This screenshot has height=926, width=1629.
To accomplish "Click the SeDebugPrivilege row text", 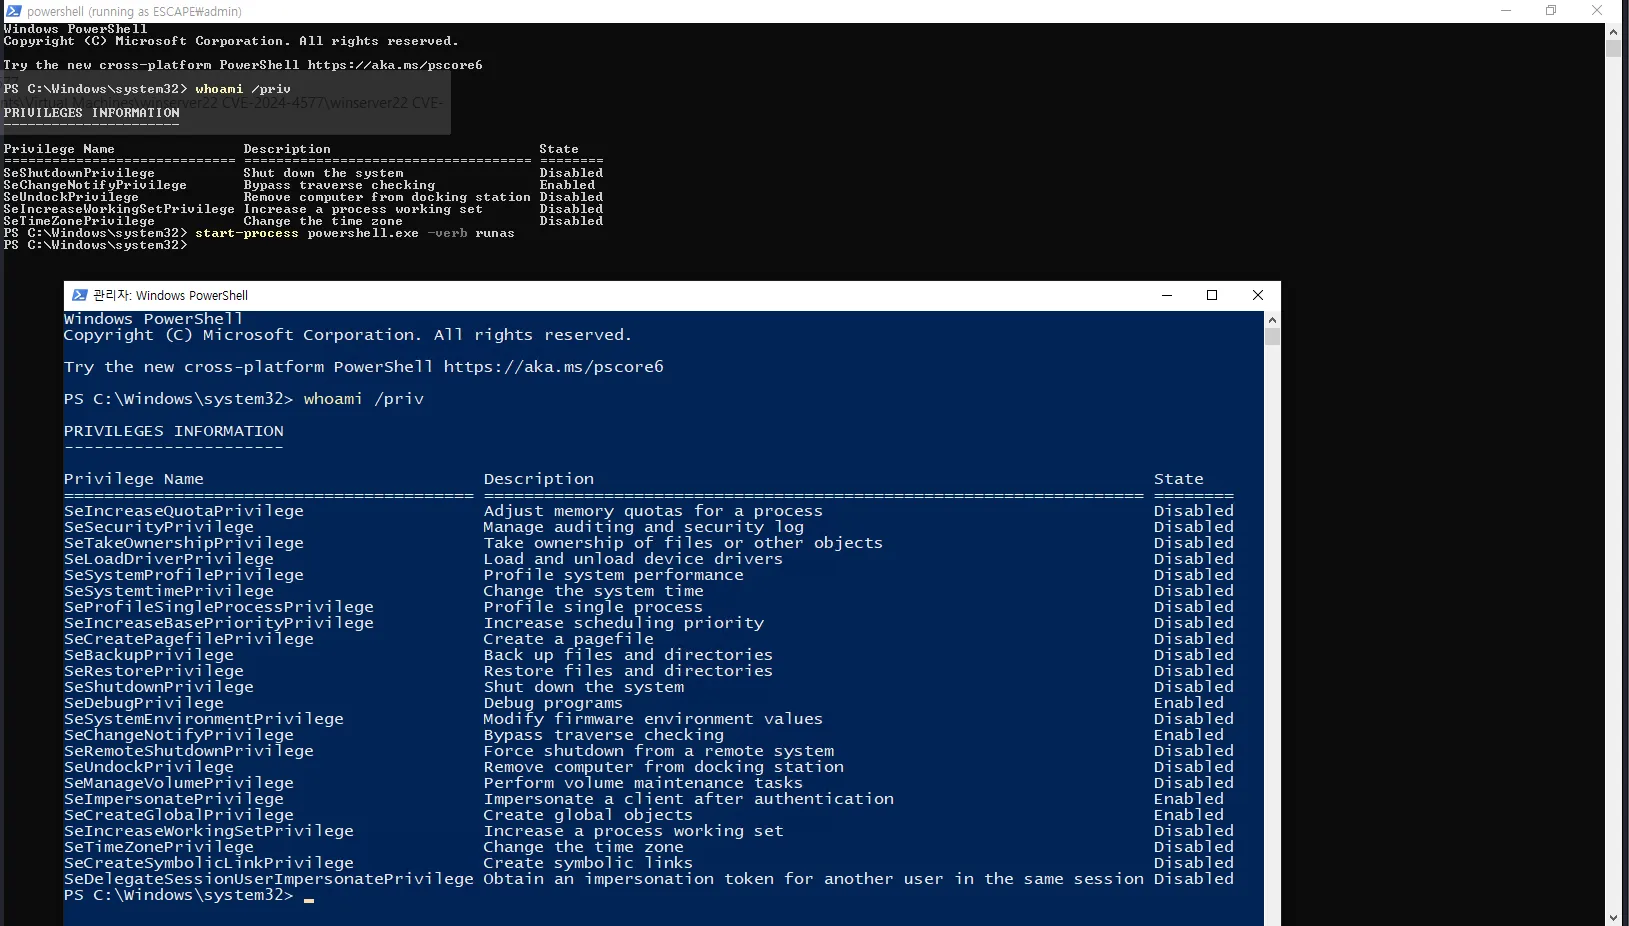I will pyautogui.click(x=144, y=703).
